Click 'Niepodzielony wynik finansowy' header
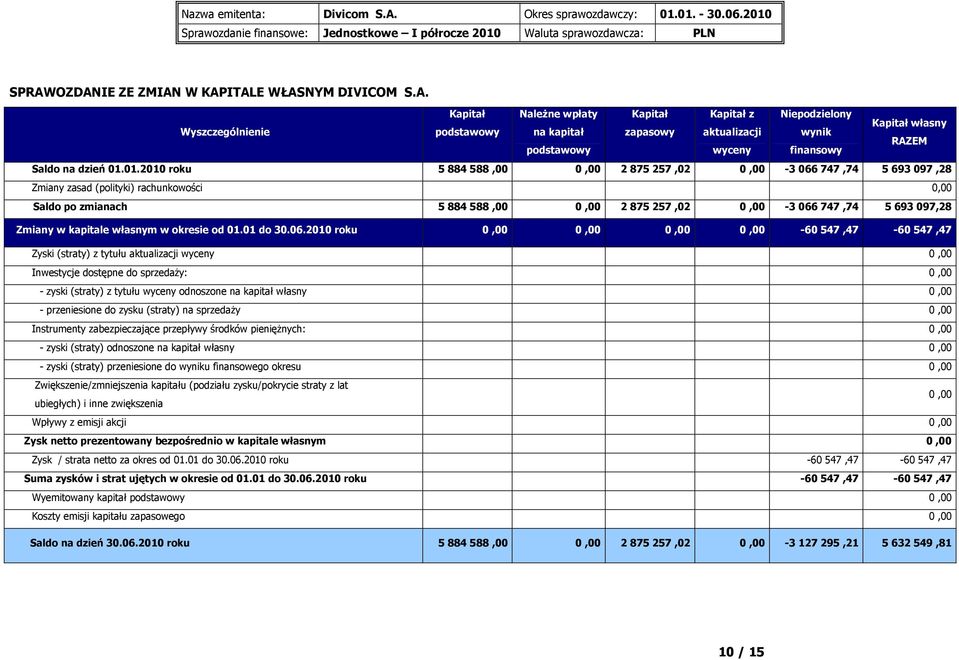The width and height of the screenshot is (959, 660). [x=816, y=132]
